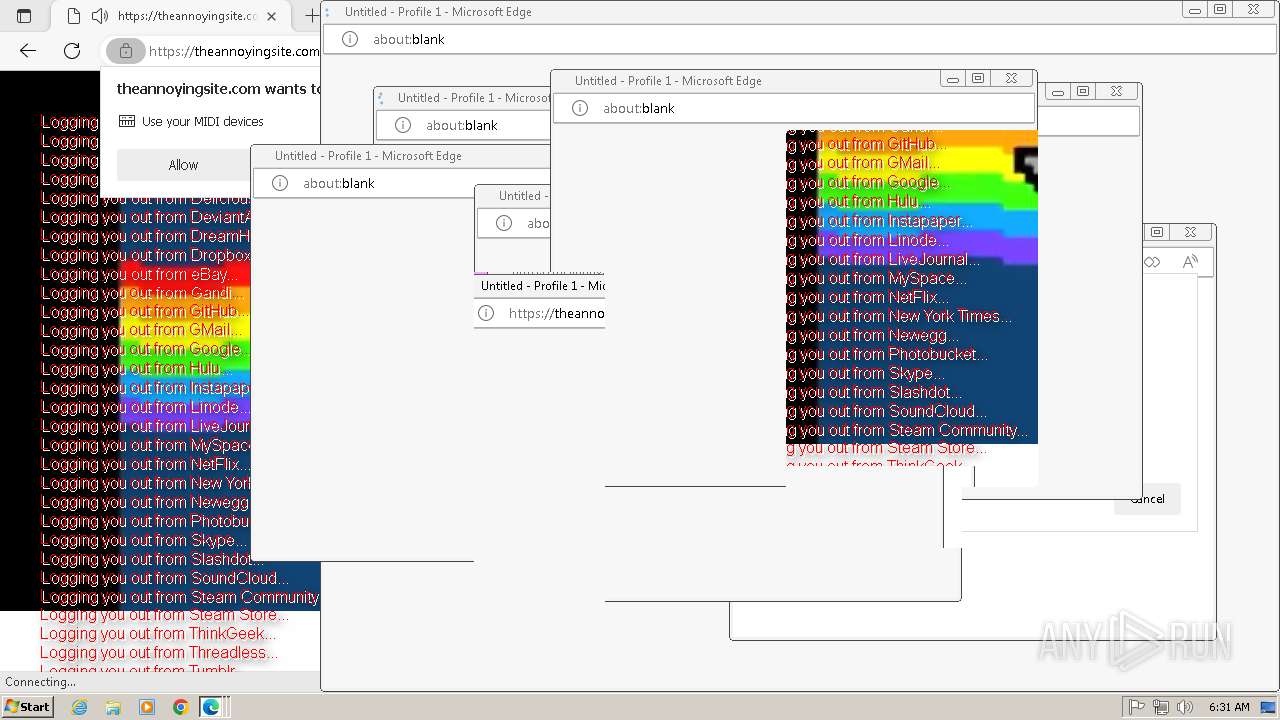Image resolution: width=1280 pixels, height=720 pixels.
Task: Switch to Microsoft Edge taskbar button
Action: coord(212,707)
